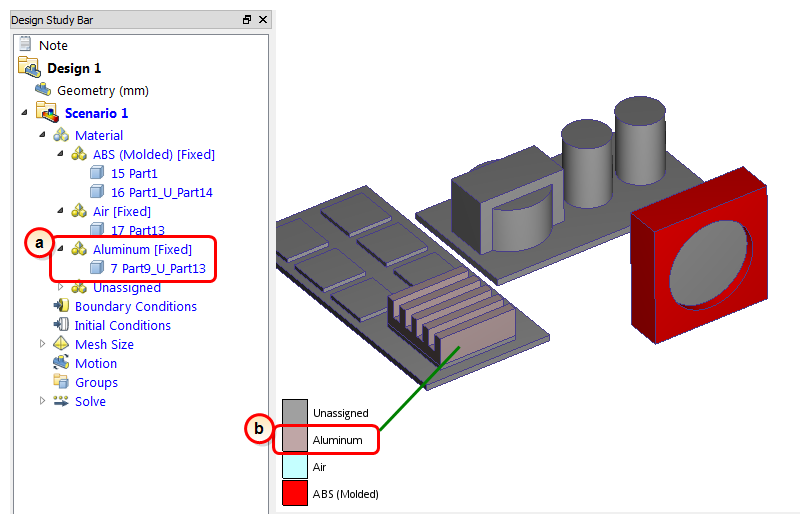Click the Initial Conditions icon

click(x=61, y=325)
